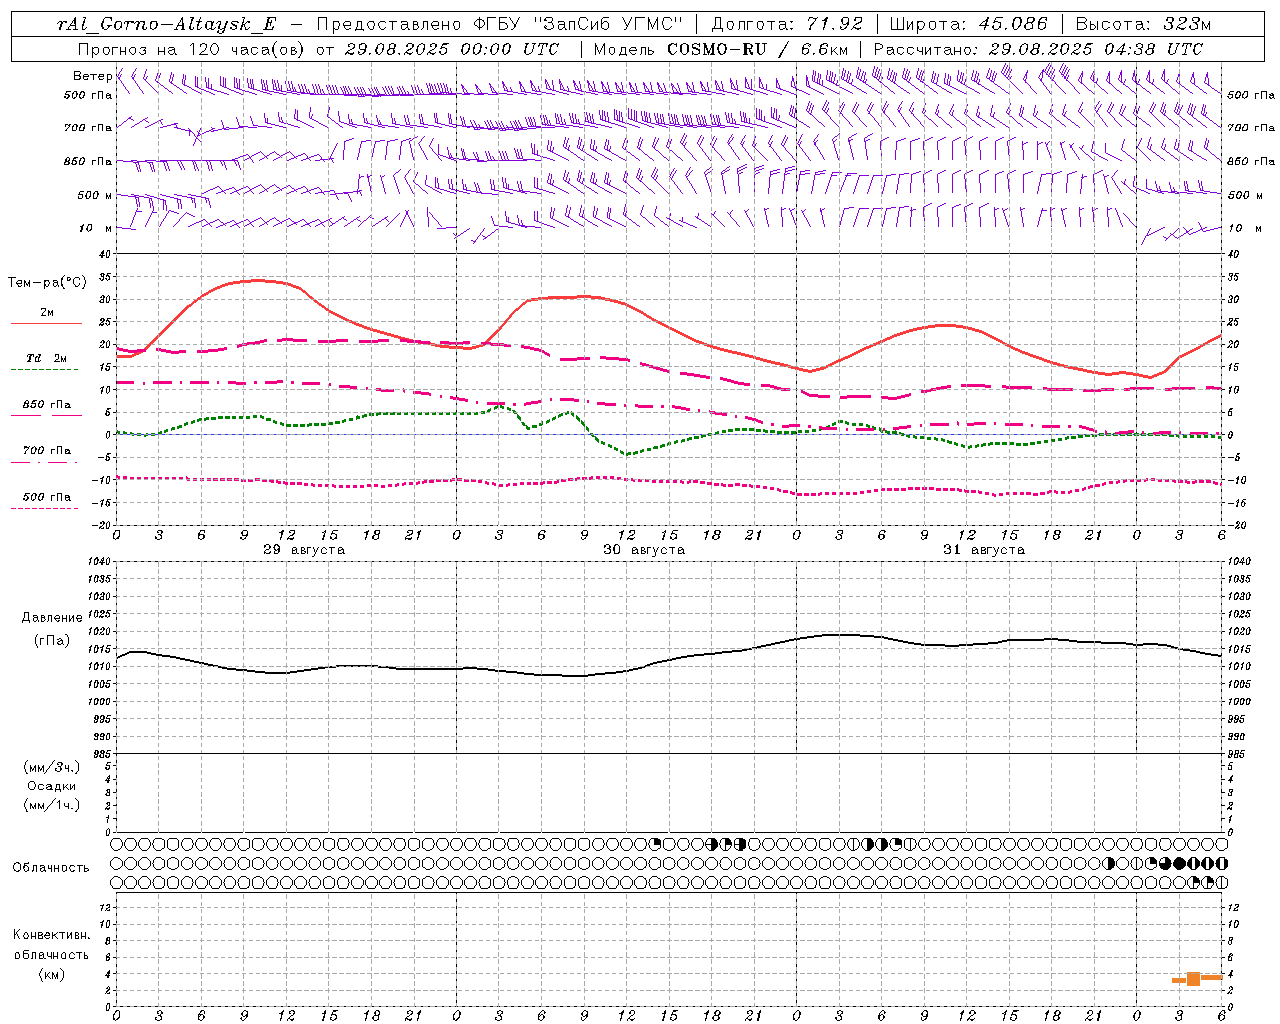Click the dashed line sample under Td 2м
The height and width of the screenshot is (1024, 1280).
[44, 370]
